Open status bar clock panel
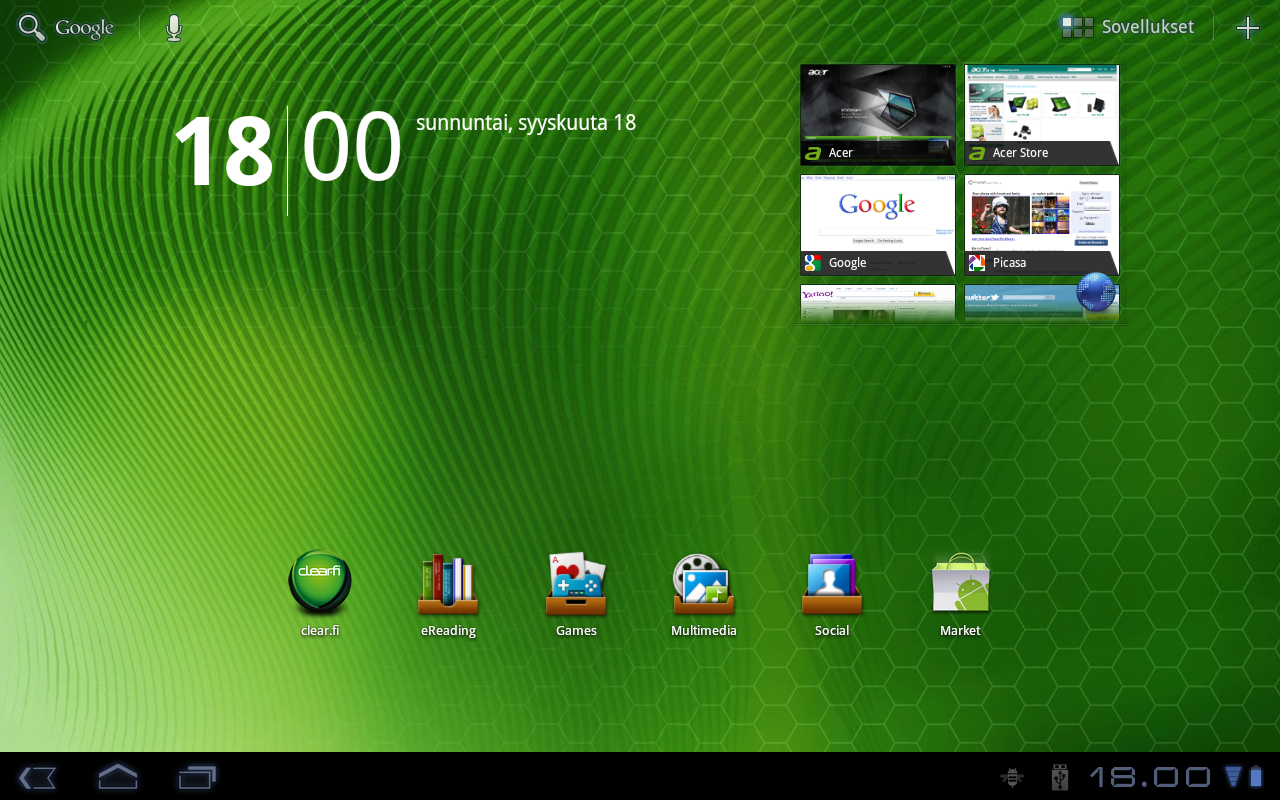 tap(1150, 776)
